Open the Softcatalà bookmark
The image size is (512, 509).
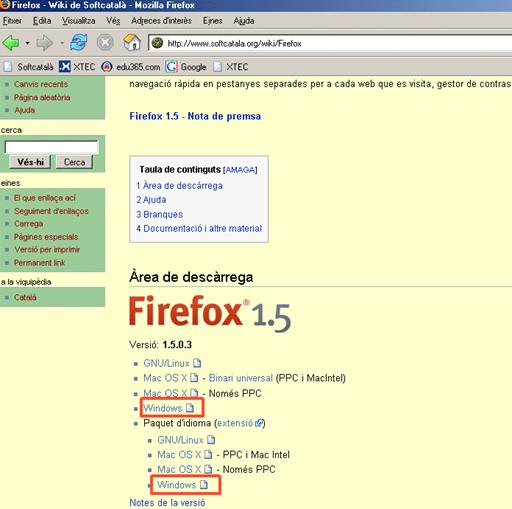[x=29, y=67]
